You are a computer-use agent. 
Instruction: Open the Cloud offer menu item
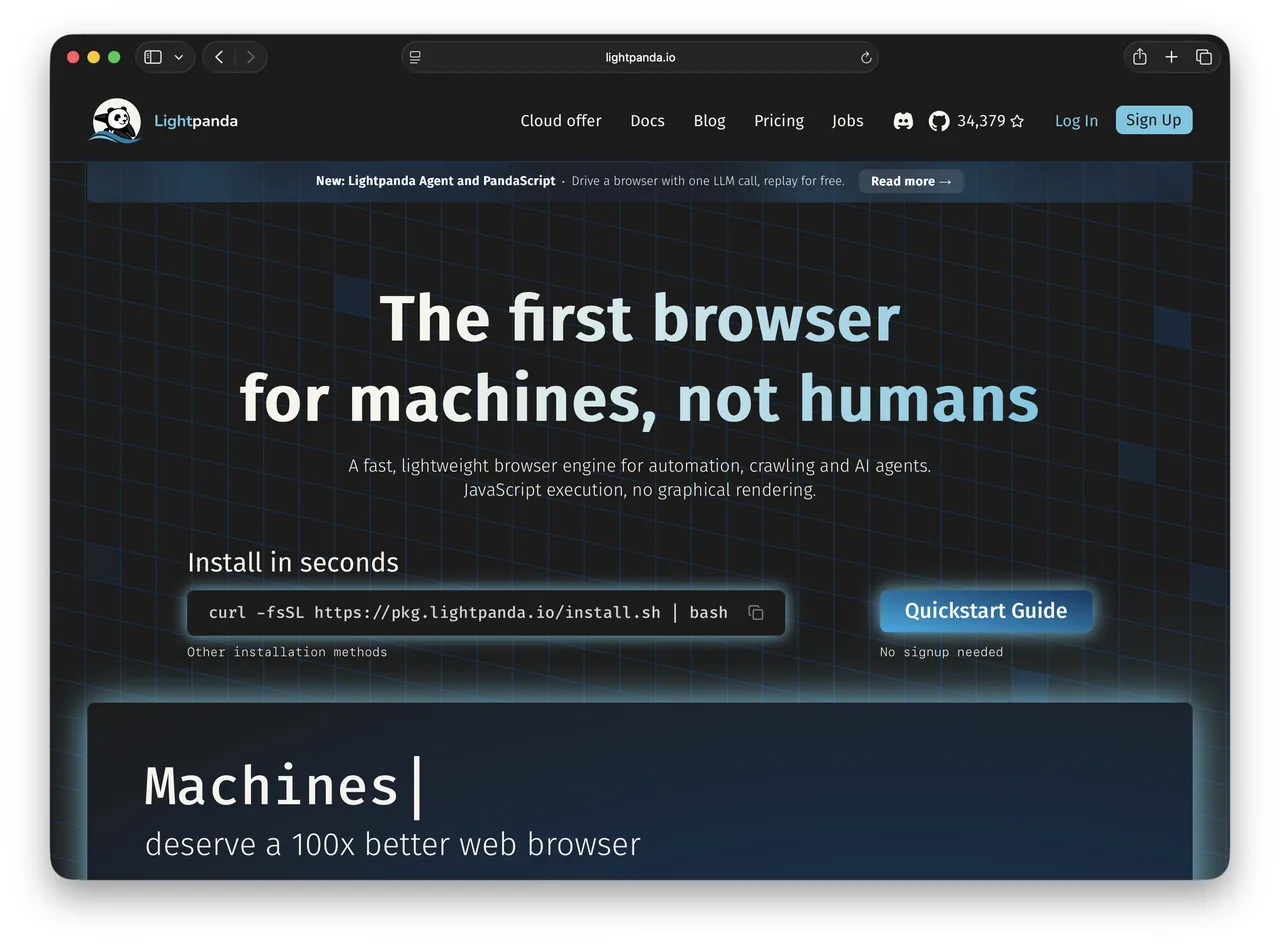(561, 121)
